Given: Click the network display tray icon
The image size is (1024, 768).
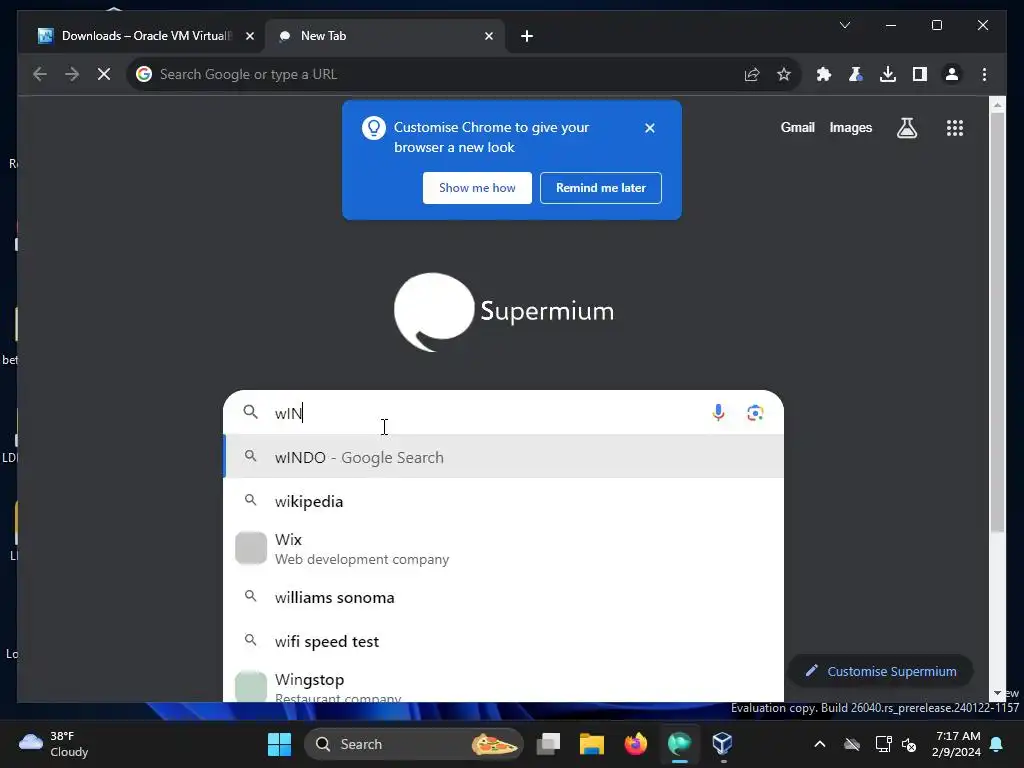Looking at the screenshot, I should [x=883, y=744].
